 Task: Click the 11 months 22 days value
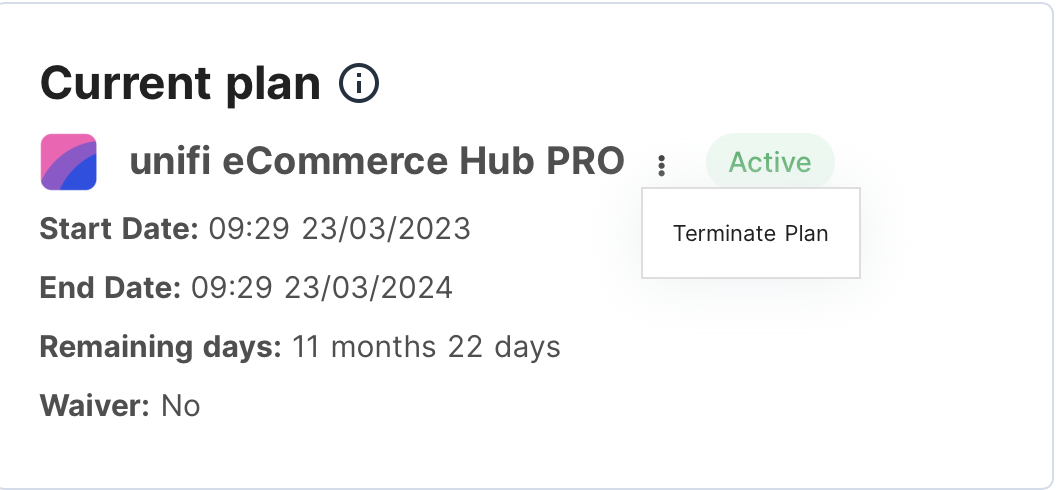426,347
